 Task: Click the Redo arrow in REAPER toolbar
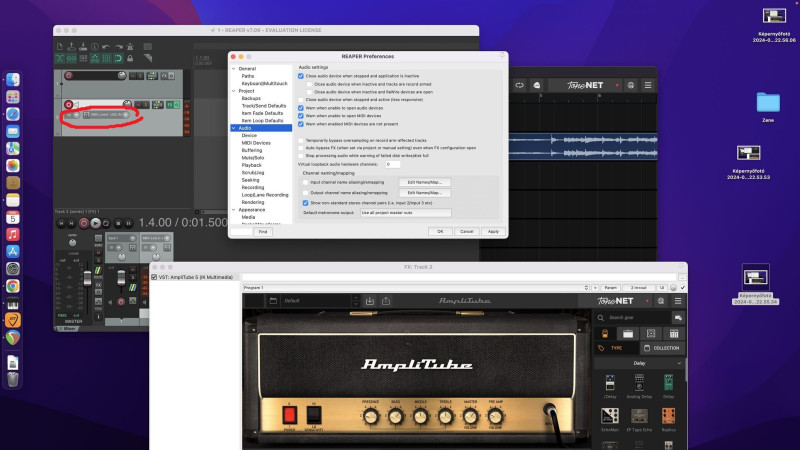tap(118, 46)
